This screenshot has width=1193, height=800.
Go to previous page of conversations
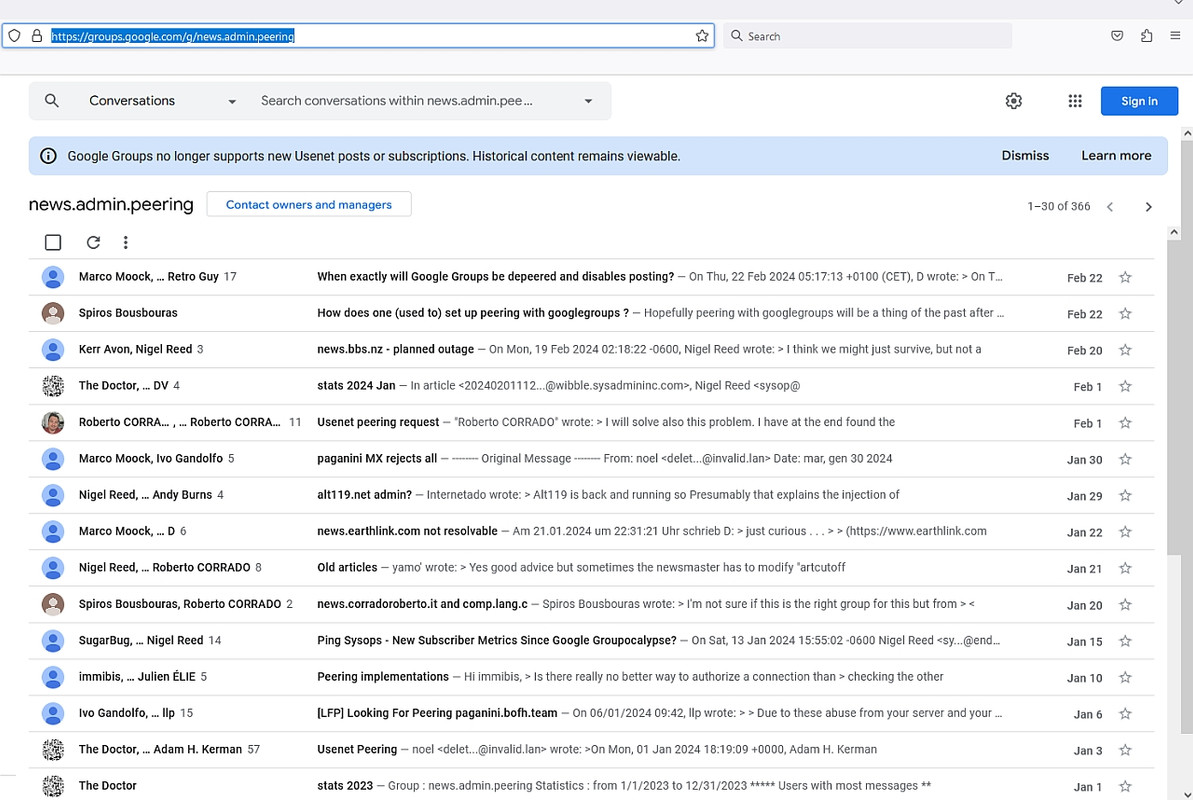[1110, 206]
